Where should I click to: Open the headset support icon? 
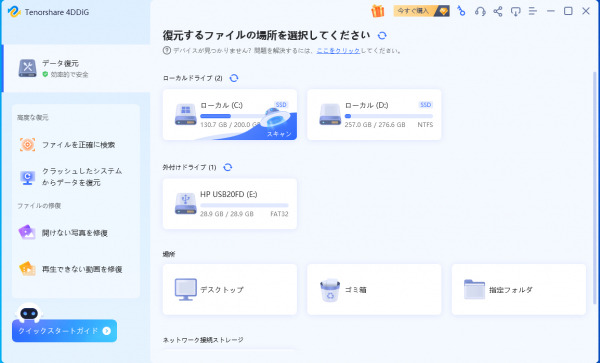[480, 11]
